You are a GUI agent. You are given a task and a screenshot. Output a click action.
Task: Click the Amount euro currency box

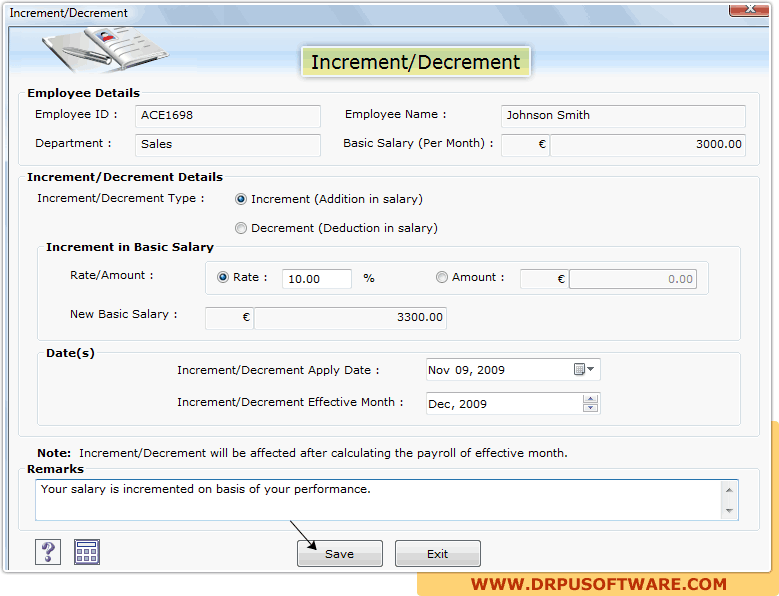544,279
